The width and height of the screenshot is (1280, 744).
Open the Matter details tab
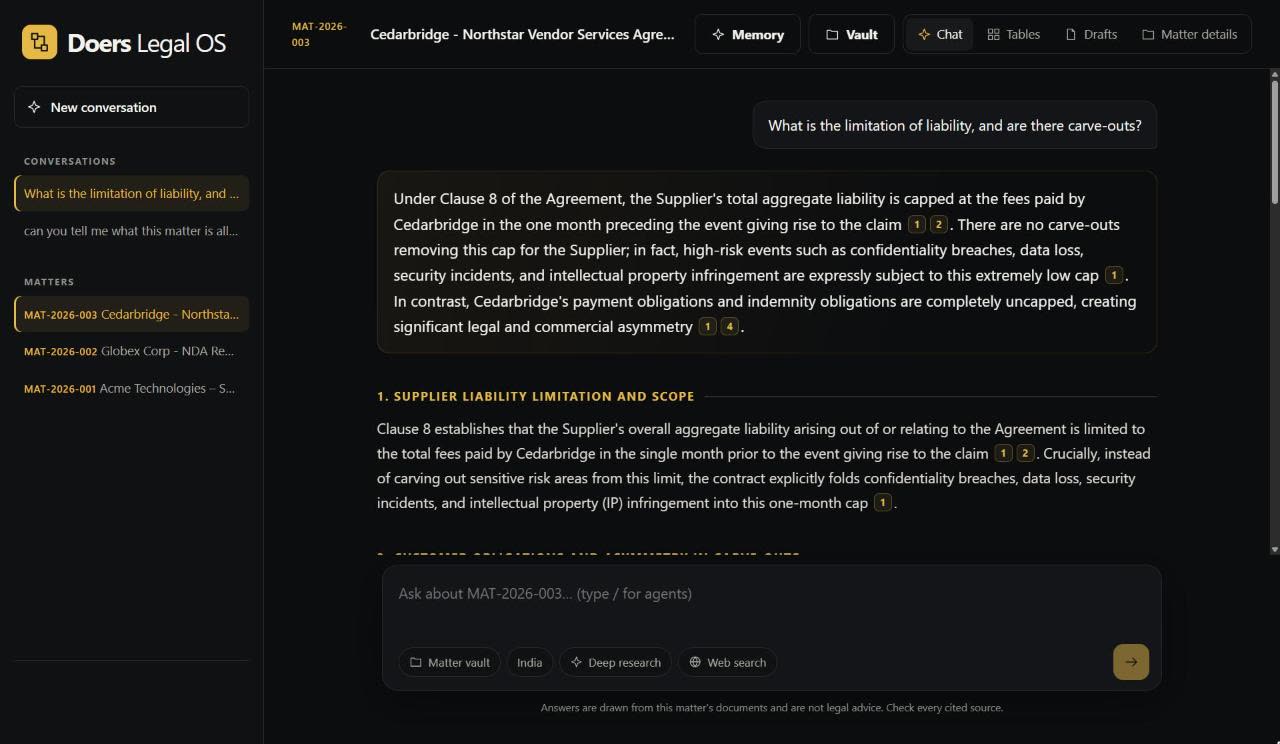pyautogui.click(x=1189, y=34)
